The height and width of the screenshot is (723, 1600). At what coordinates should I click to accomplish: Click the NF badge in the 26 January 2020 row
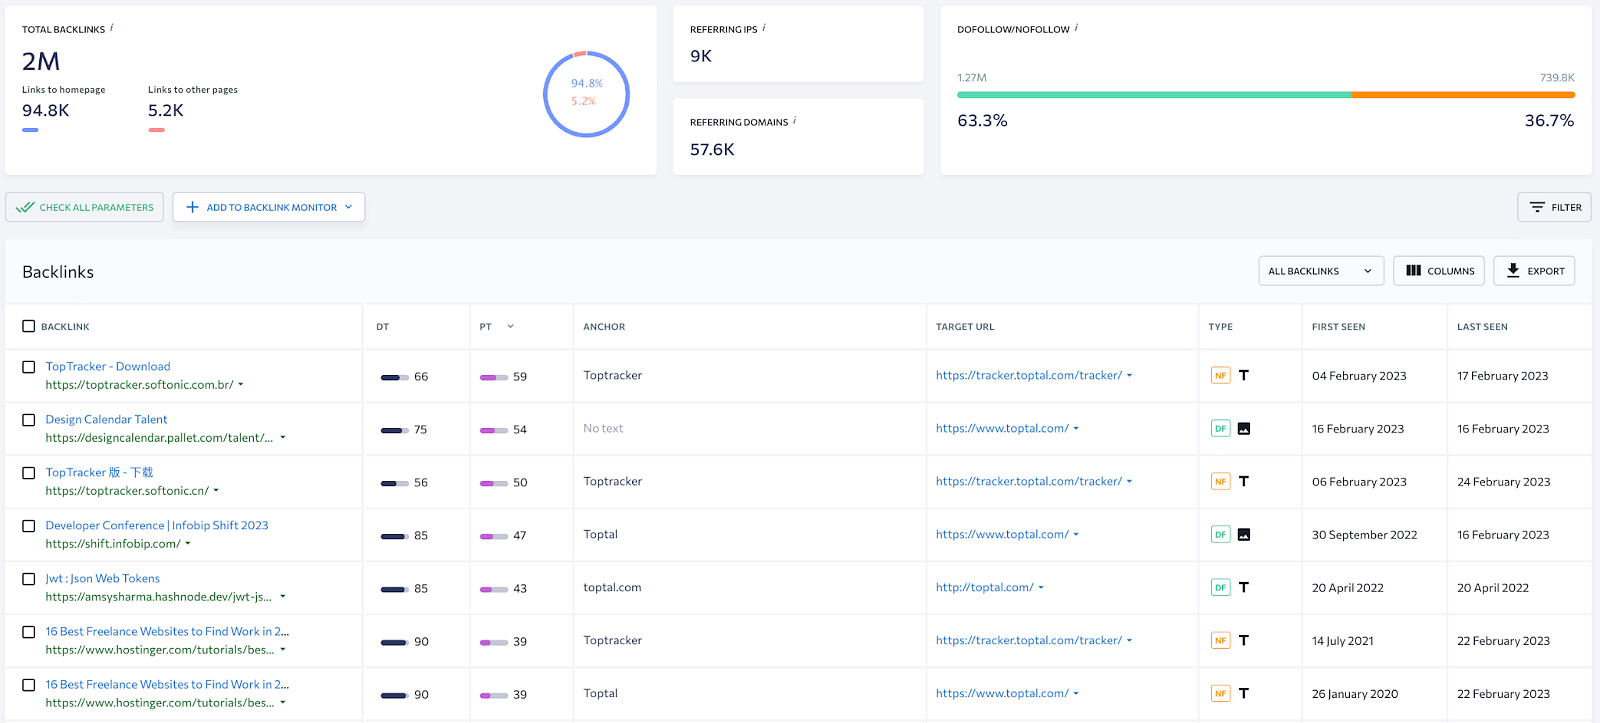1220,694
